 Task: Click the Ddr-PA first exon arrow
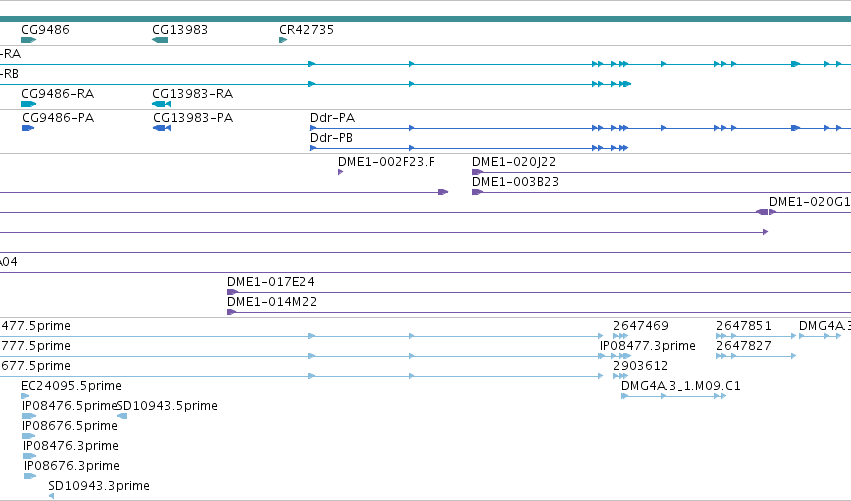click(313, 128)
